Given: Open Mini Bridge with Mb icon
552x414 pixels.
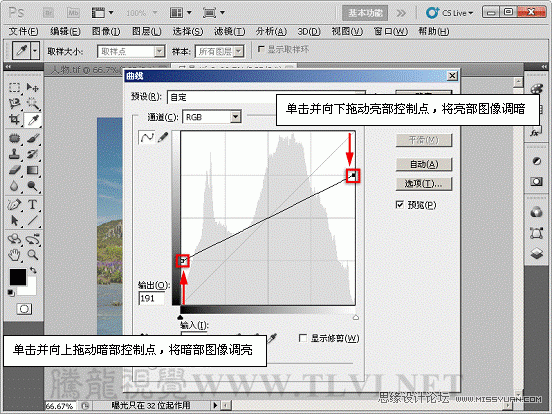Looking at the screenshot, I should click(73, 13).
